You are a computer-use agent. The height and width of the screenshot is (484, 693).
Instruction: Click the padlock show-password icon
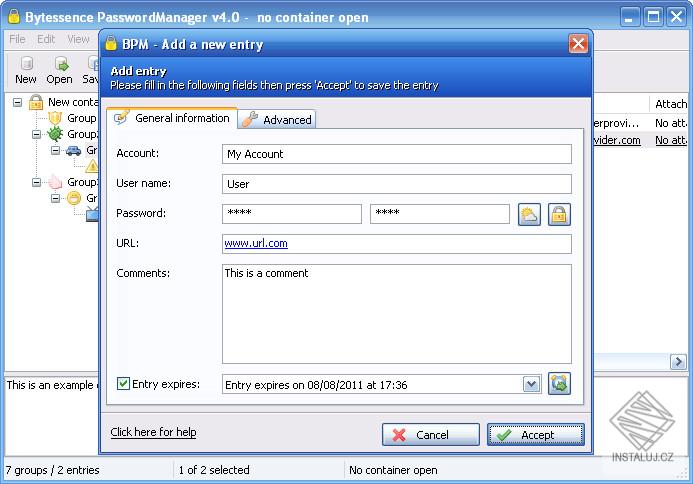click(559, 214)
